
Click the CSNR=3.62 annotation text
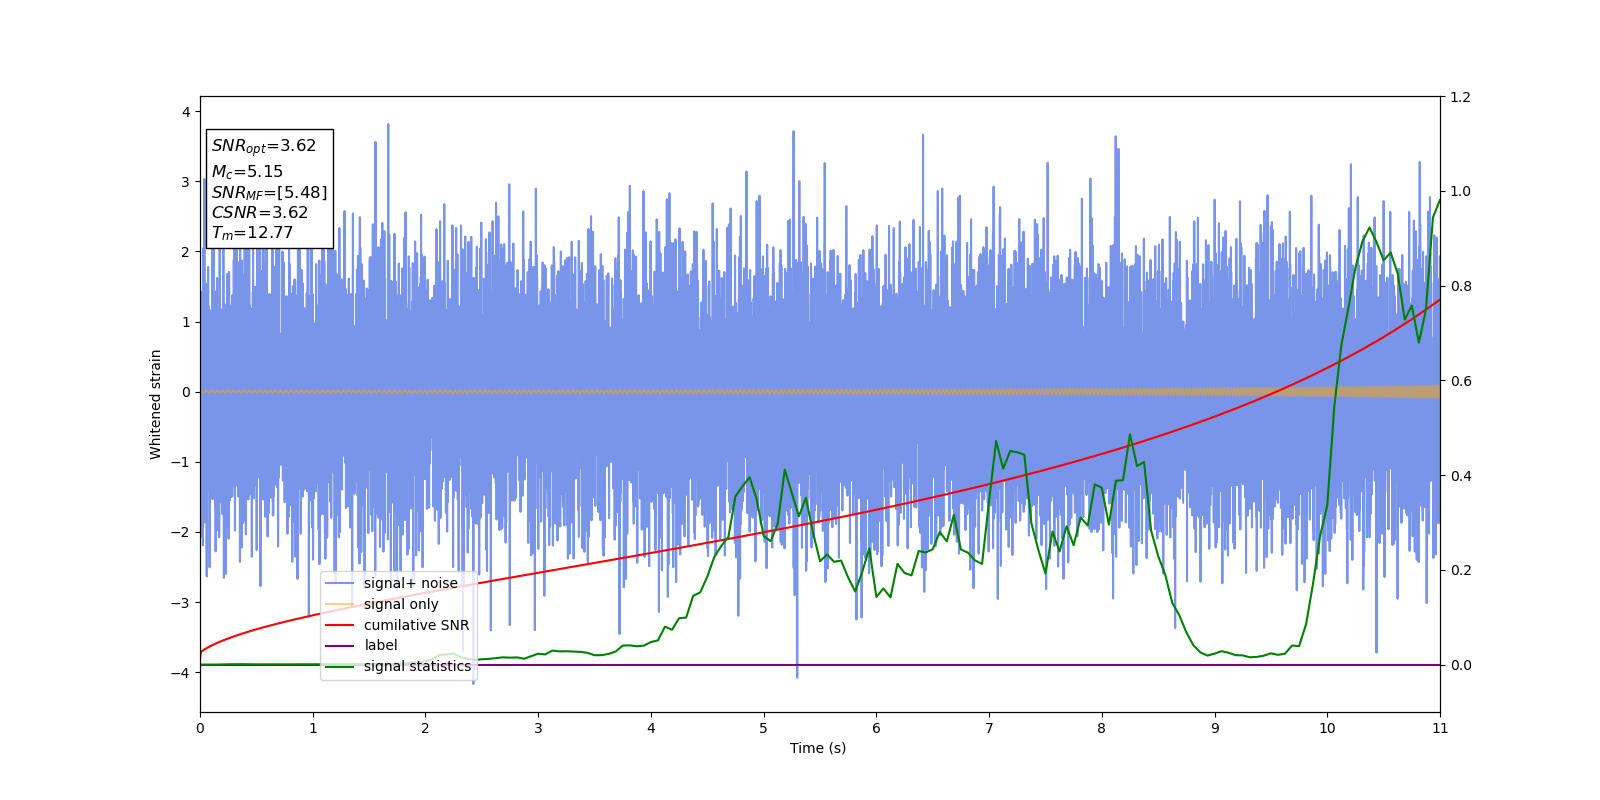pos(260,212)
